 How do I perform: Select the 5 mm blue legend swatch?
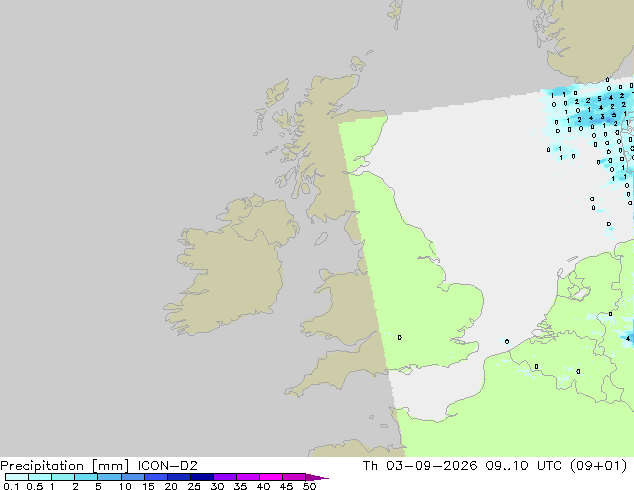[109, 477]
